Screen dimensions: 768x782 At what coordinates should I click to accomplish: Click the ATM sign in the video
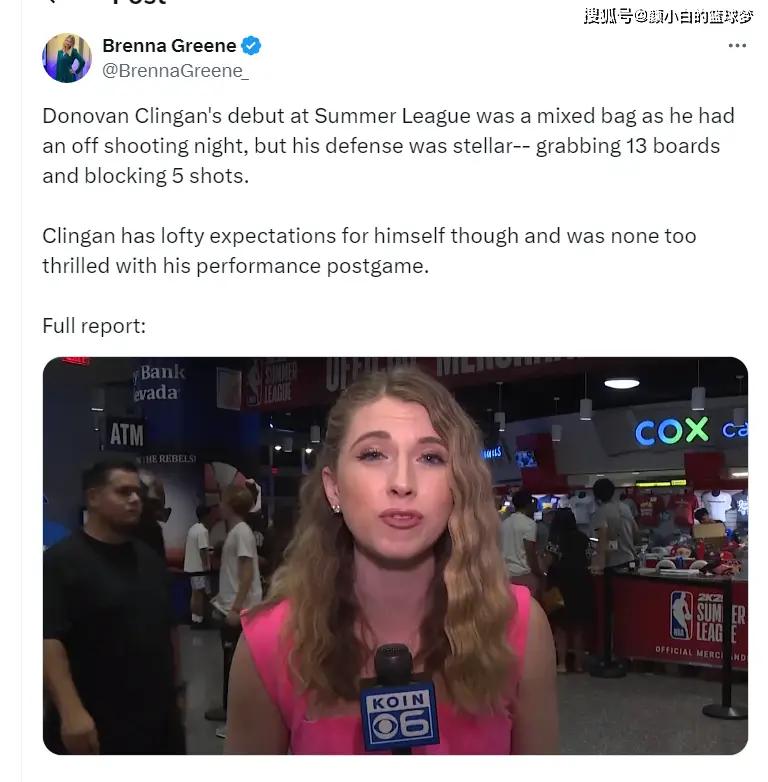pos(127,434)
